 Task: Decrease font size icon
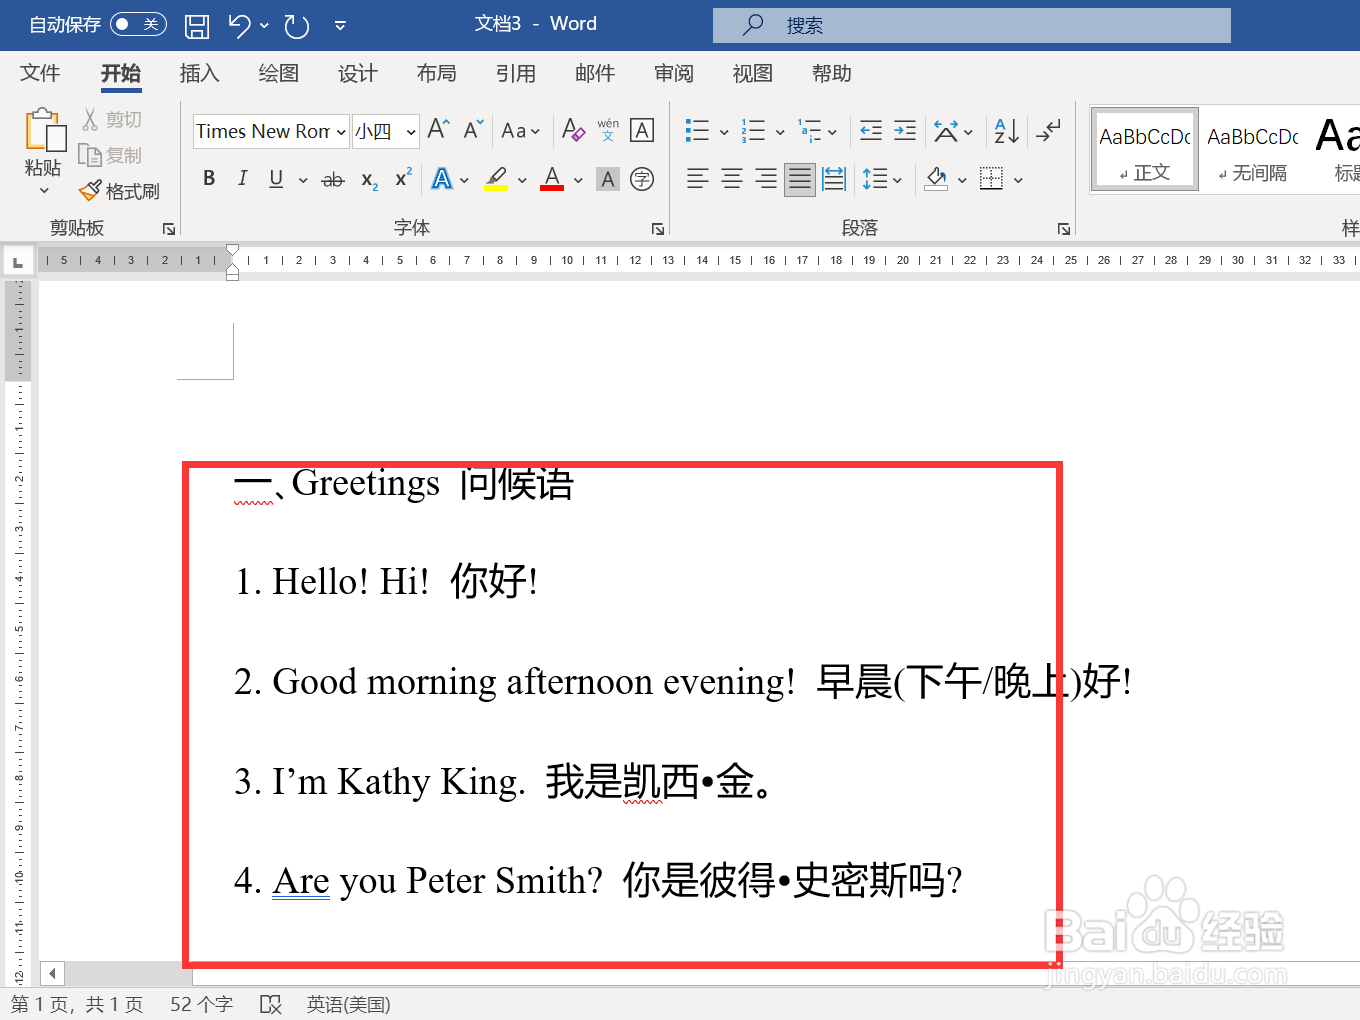coord(473,129)
